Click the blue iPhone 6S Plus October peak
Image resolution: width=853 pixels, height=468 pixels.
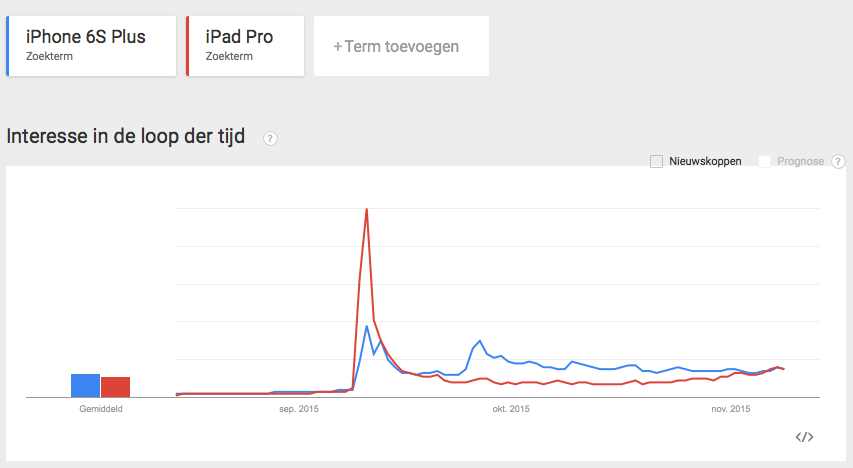point(480,341)
